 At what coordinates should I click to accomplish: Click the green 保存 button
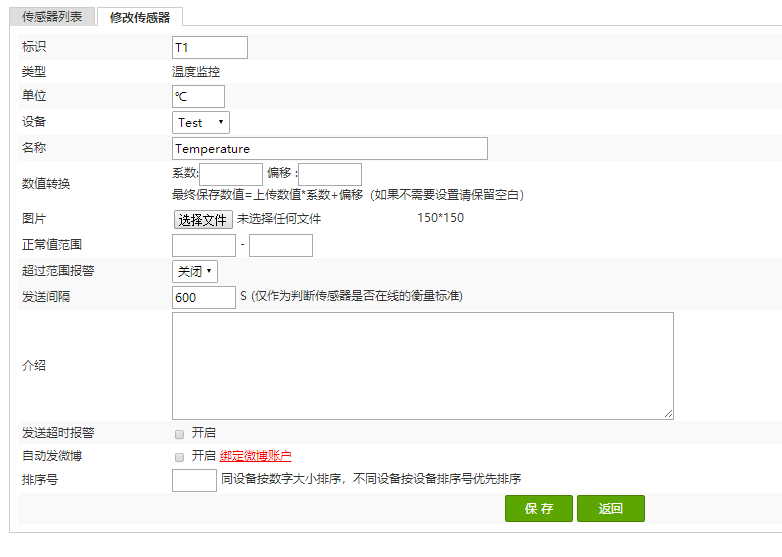(x=539, y=509)
